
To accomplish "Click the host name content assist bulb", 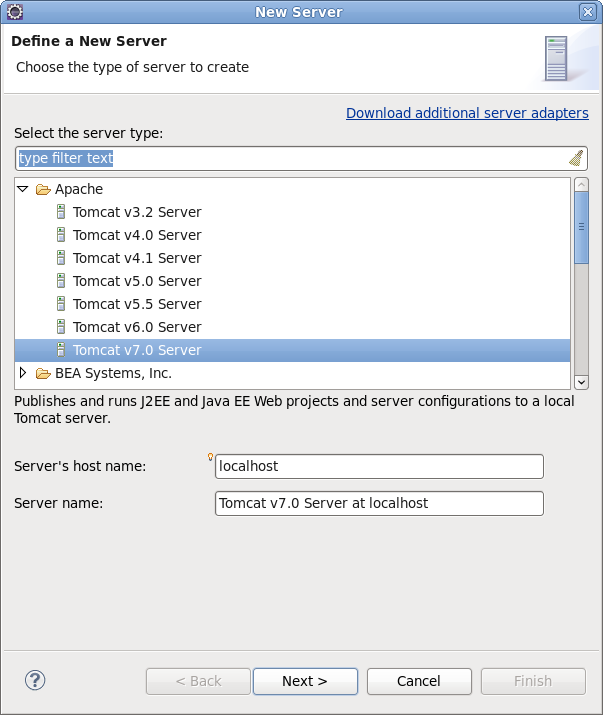I will pos(210,457).
